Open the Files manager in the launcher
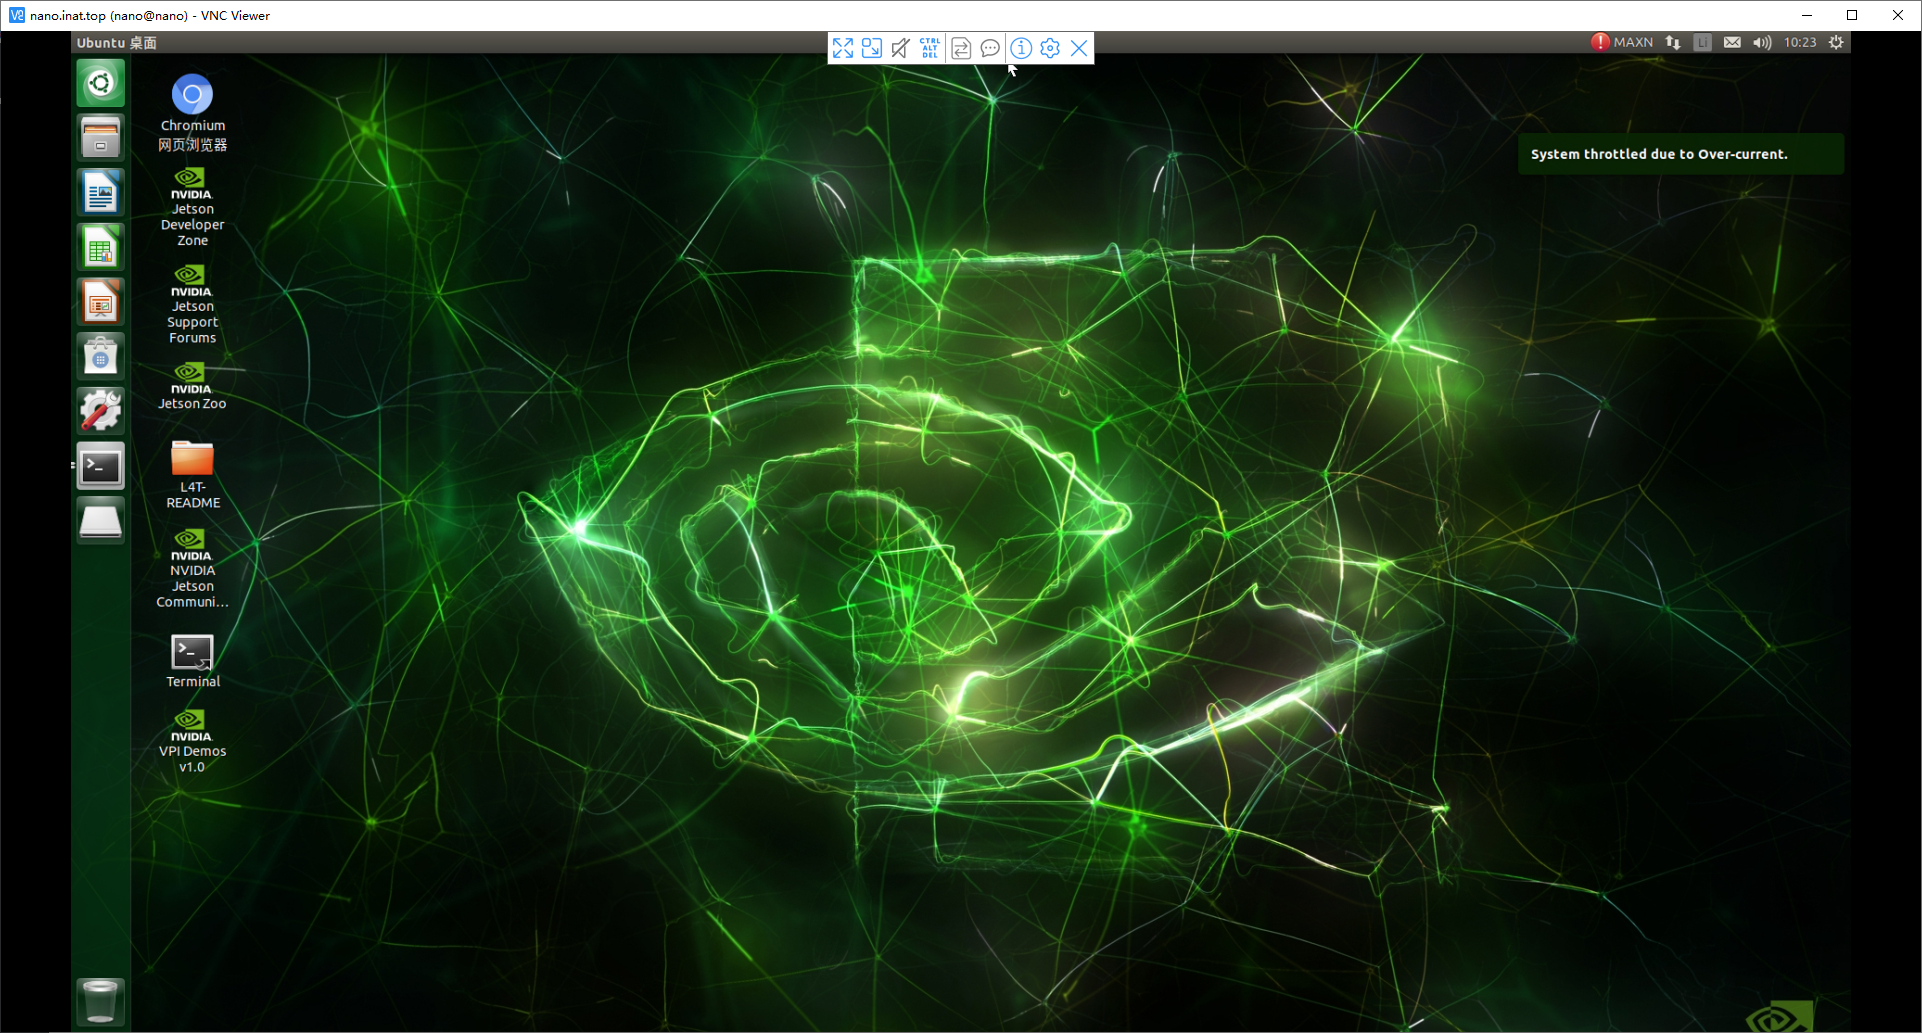The height and width of the screenshot is (1033, 1922). pyautogui.click(x=101, y=137)
